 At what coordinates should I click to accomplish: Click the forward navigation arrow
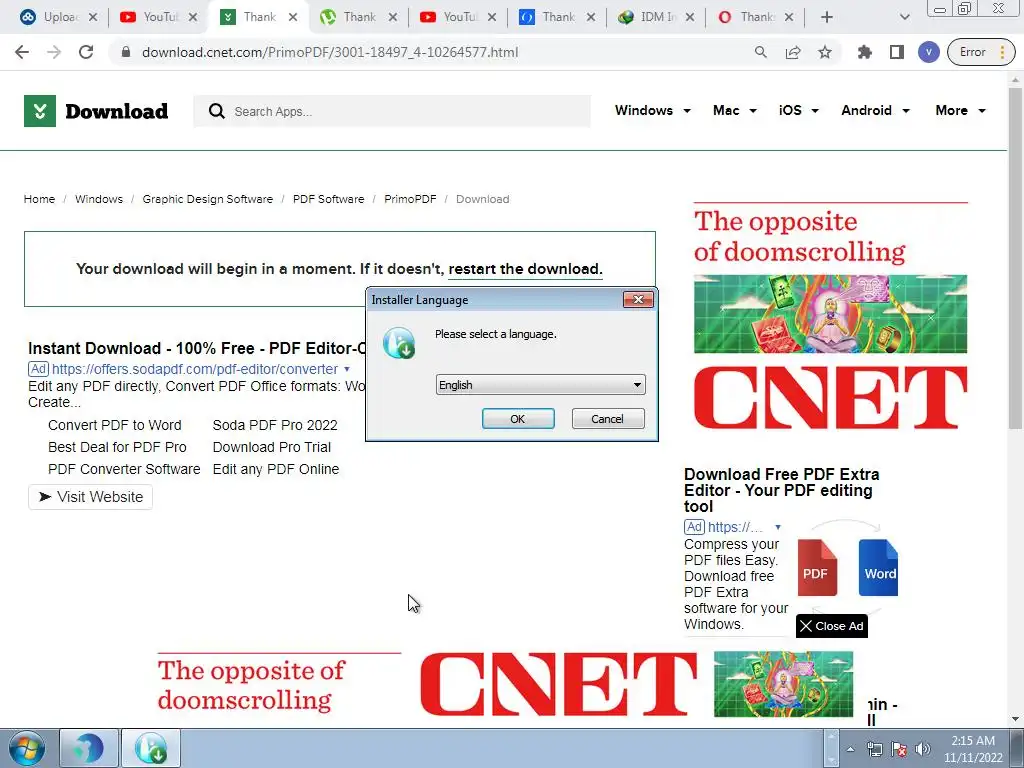point(54,52)
